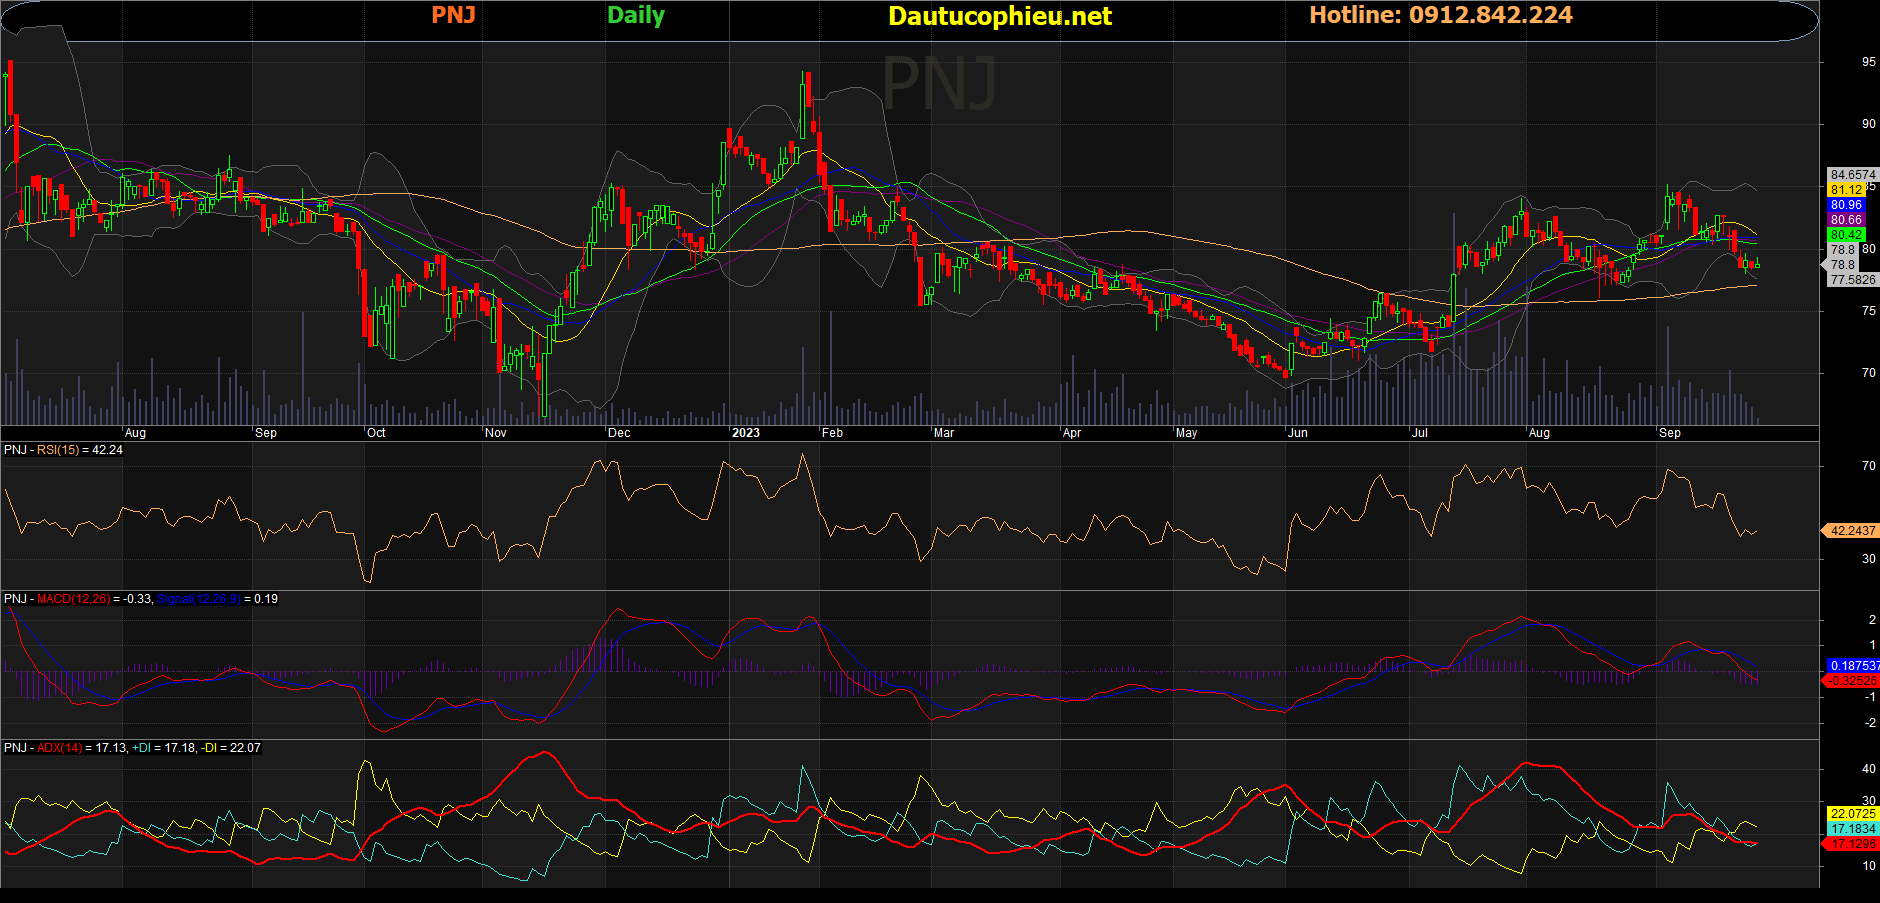This screenshot has width=1880, height=903.
Task: Click the blue 0.187537 signal value tag
Action: pos(1853,666)
